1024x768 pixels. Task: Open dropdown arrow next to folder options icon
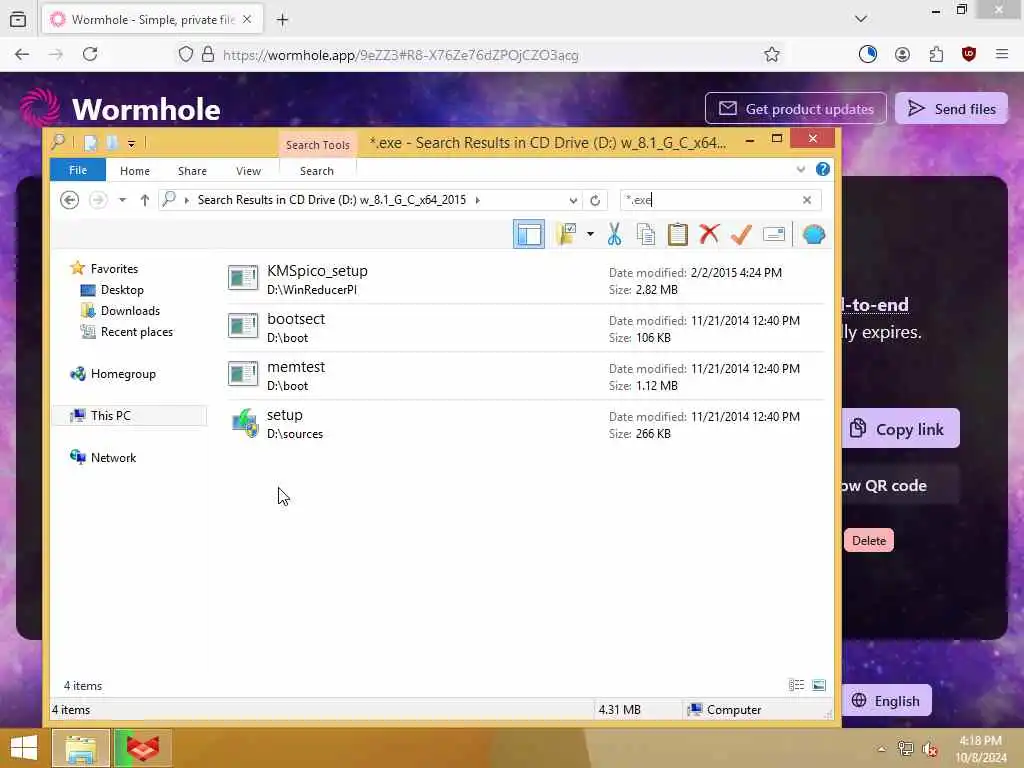pyautogui.click(x=590, y=234)
